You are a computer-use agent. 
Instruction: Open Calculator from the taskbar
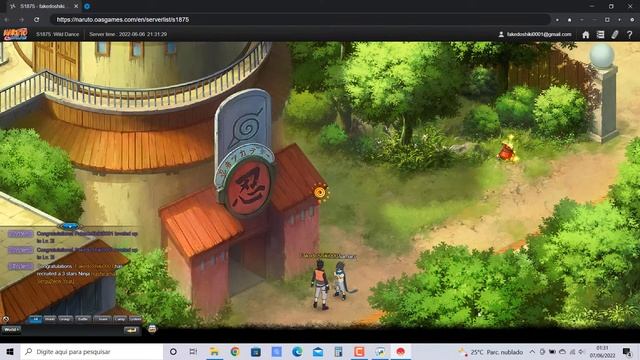point(338,351)
